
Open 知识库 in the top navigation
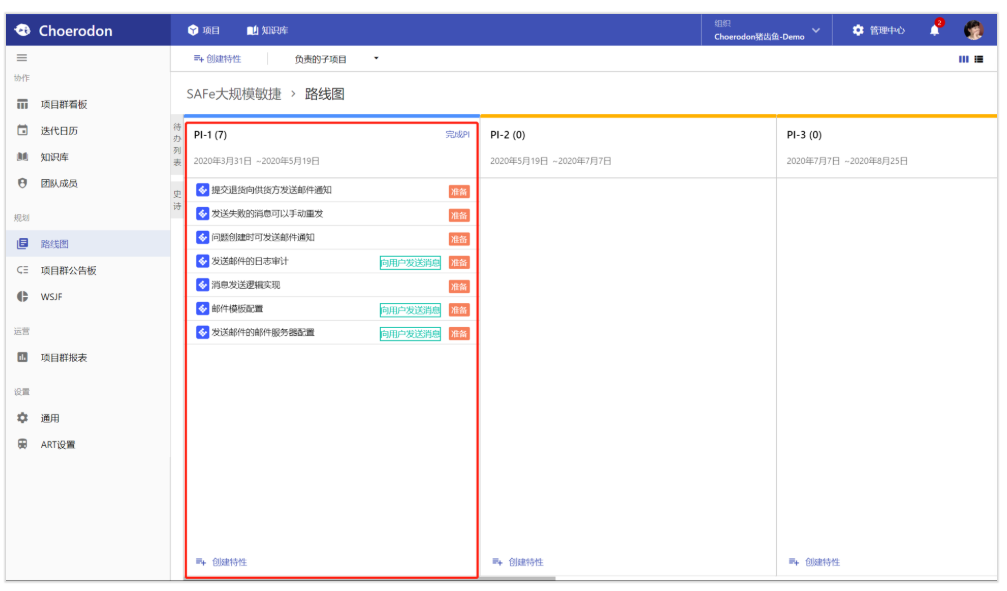(267, 31)
